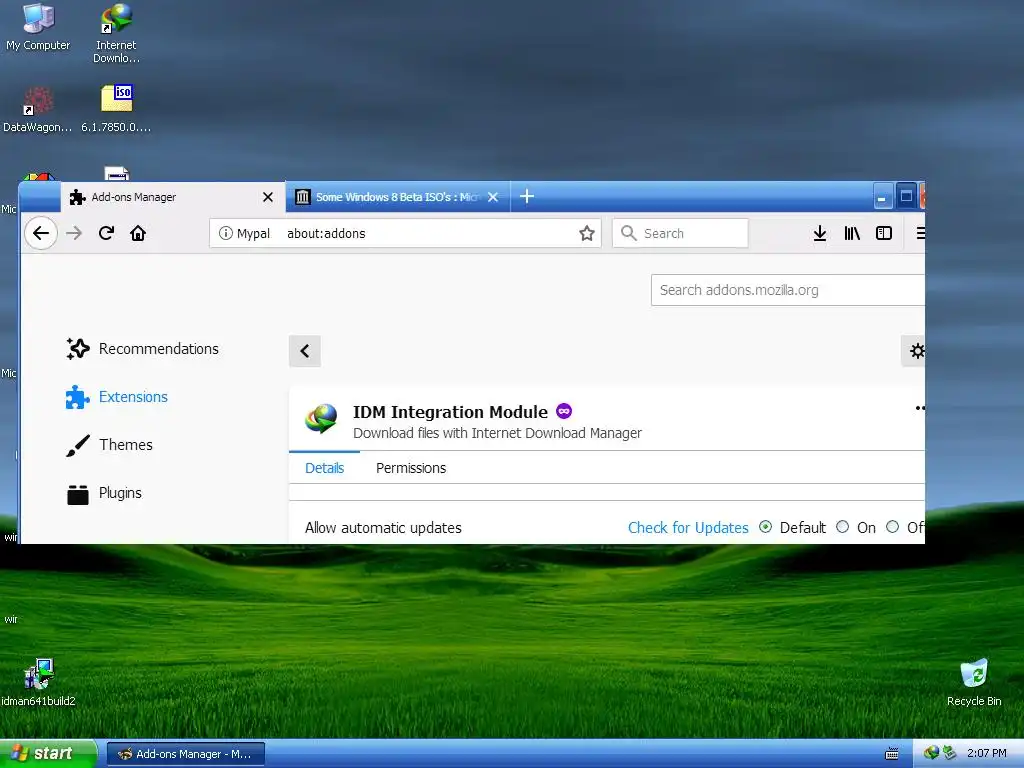Switch to the Details tab
The width and height of the screenshot is (1024, 768).
[324, 468]
